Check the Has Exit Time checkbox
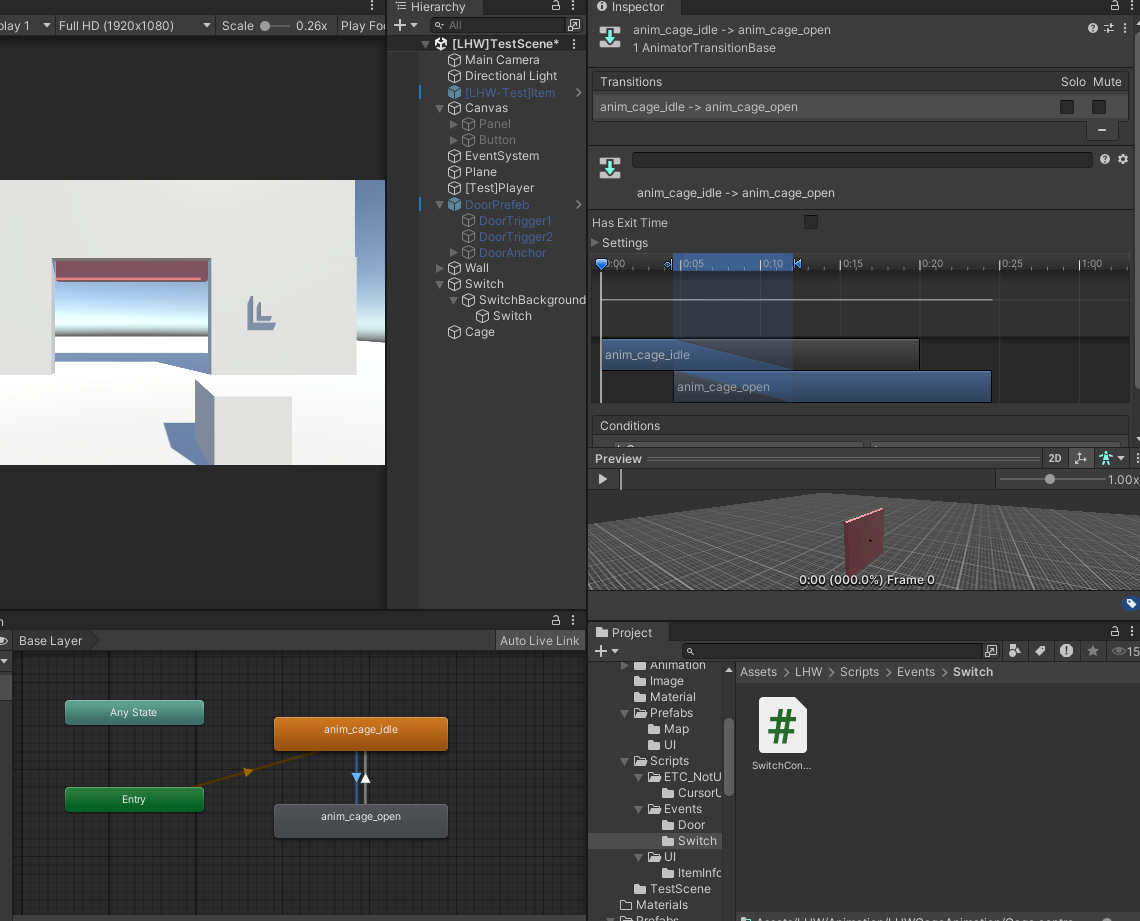The height and width of the screenshot is (921, 1140). [811, 222]
